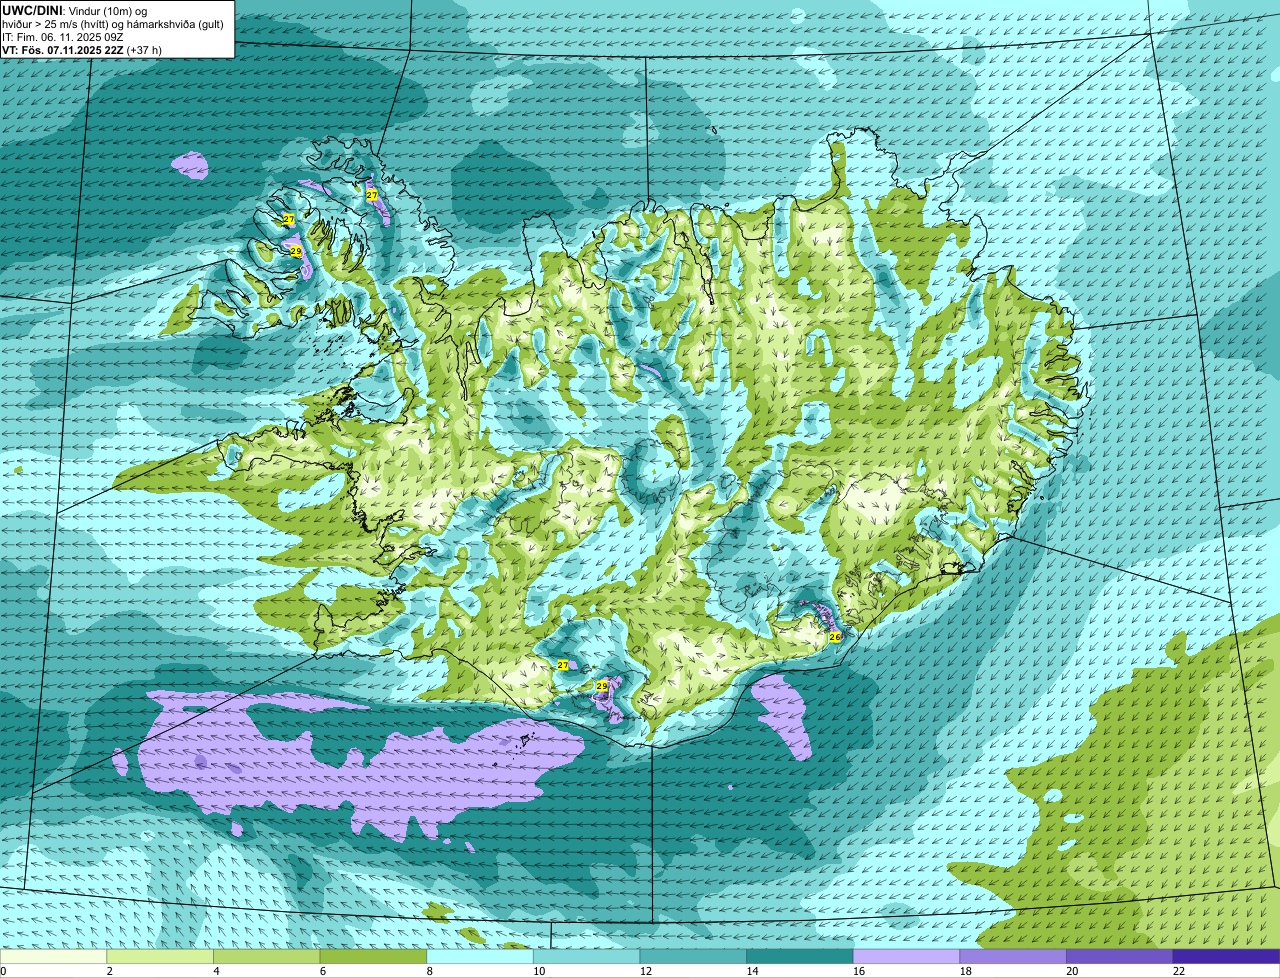Screen dimensions: 1280x978
Task: Select the 4–6 m/s green legend swatch
Action: point(266,957)
